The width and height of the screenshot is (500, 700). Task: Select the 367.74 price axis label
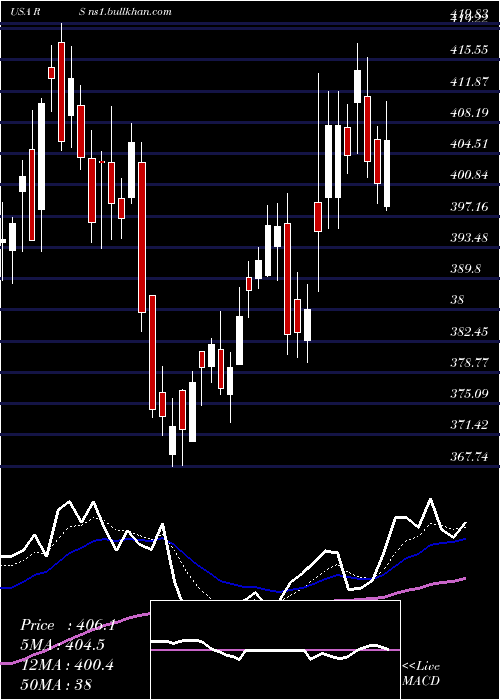(x=469, y=457)
